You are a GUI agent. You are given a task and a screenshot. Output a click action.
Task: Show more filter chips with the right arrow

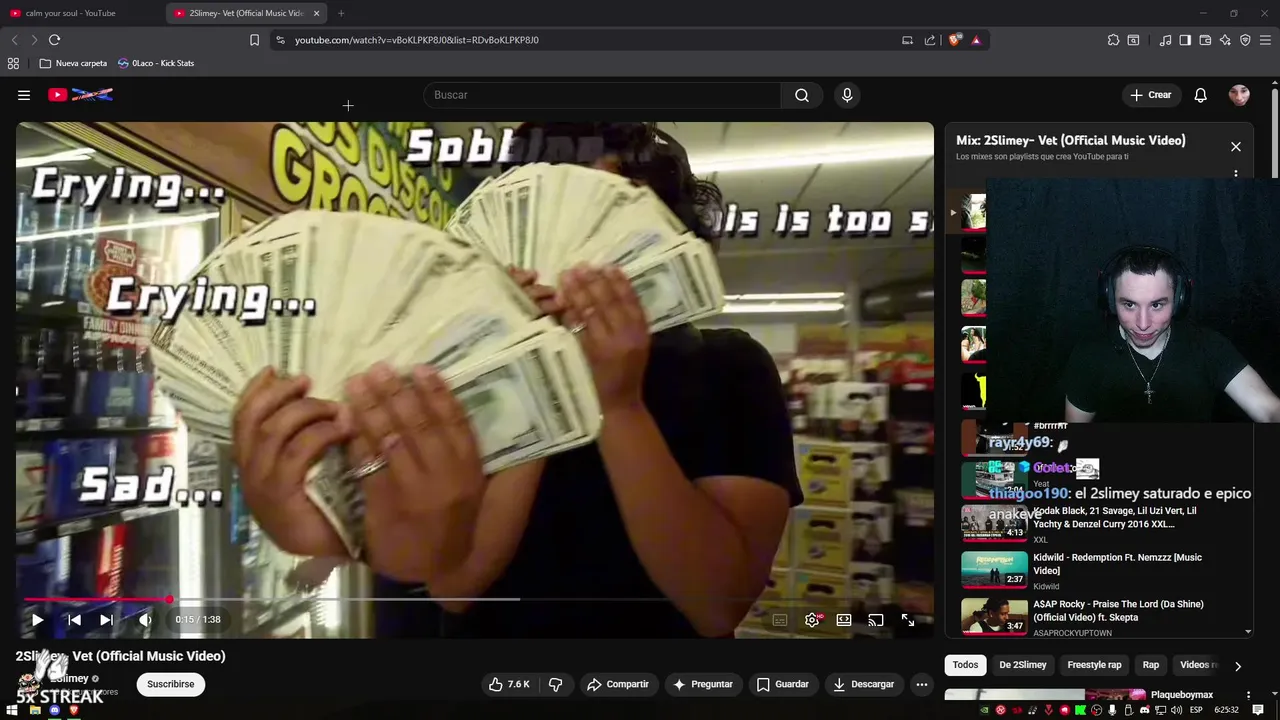pyautogui.click(x=1238, y=666)
